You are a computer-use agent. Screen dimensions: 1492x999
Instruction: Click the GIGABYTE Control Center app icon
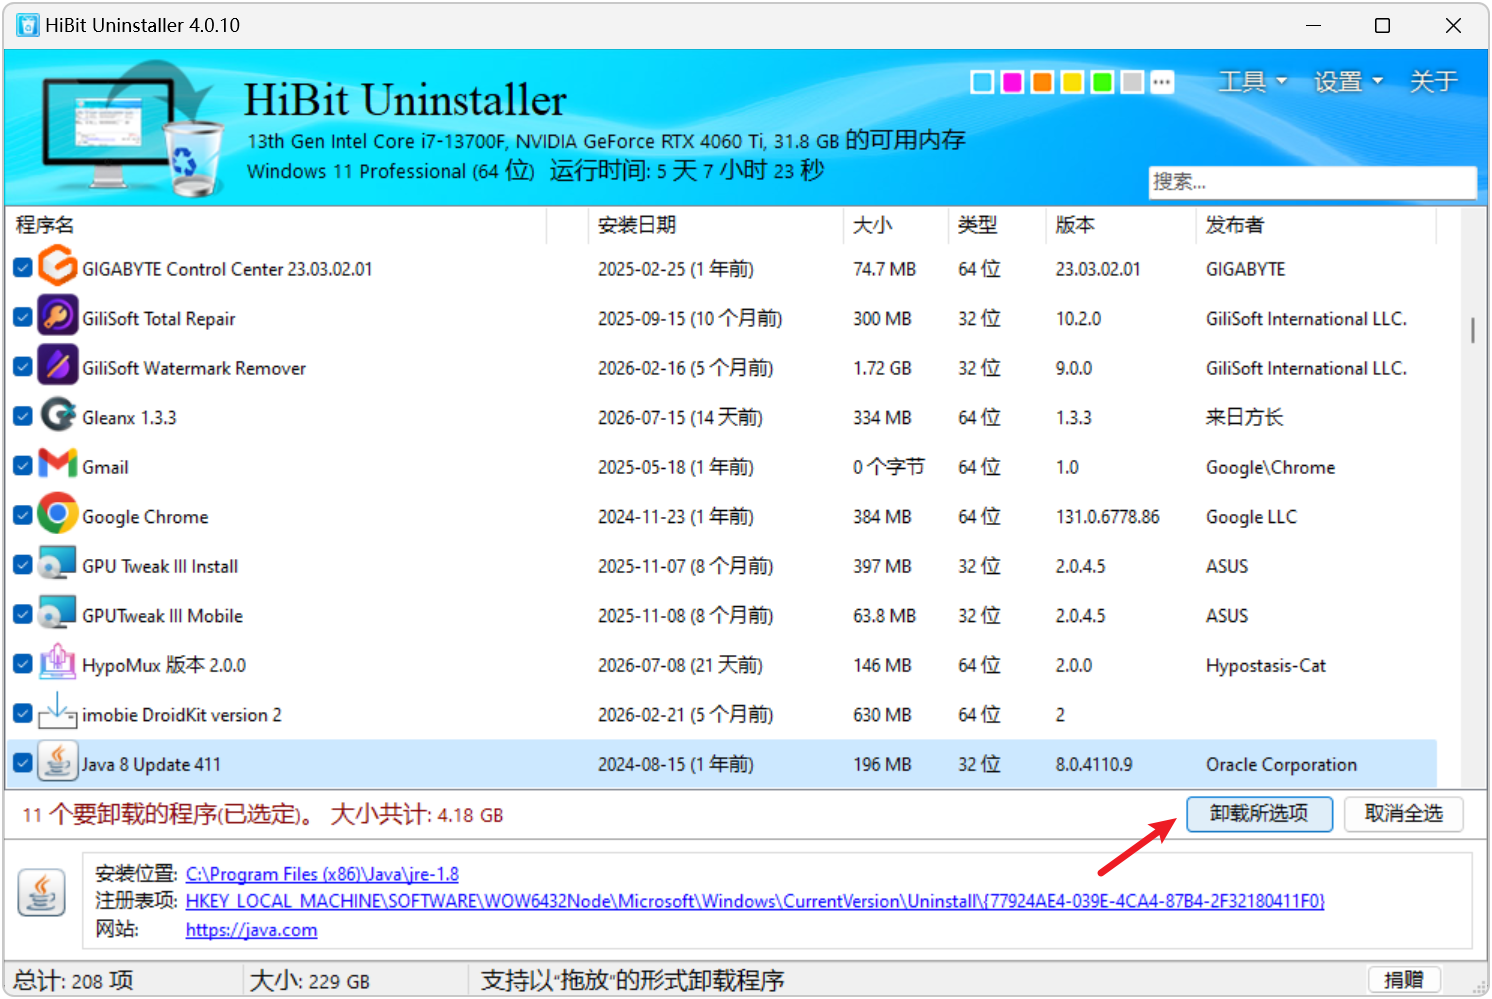(x=58, y=267)
